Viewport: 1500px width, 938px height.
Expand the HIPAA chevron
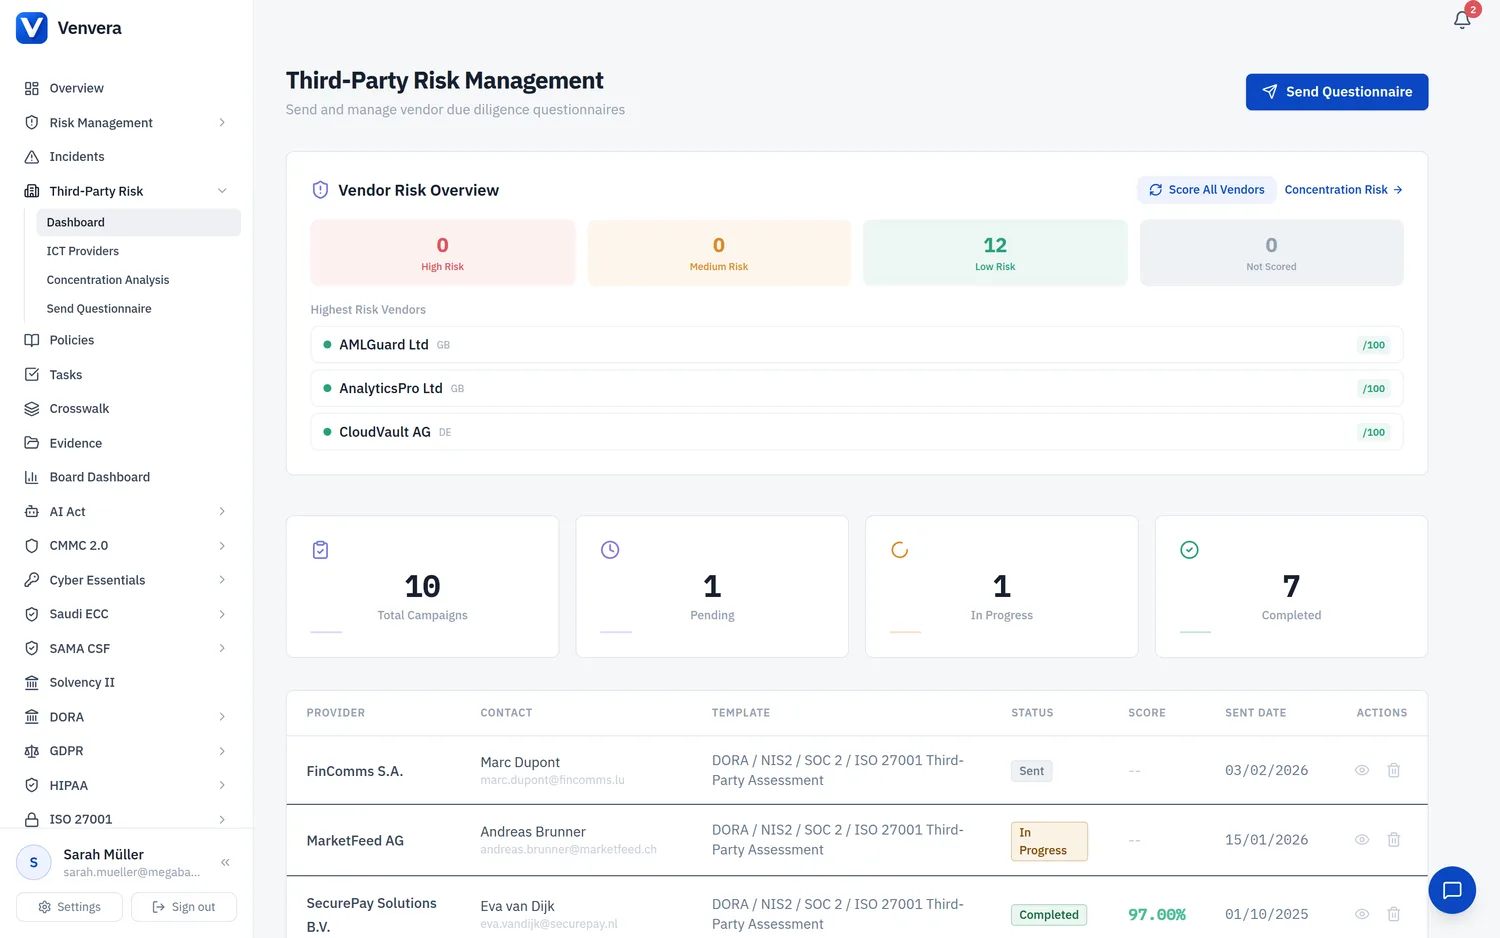click(x=222, y=785)
